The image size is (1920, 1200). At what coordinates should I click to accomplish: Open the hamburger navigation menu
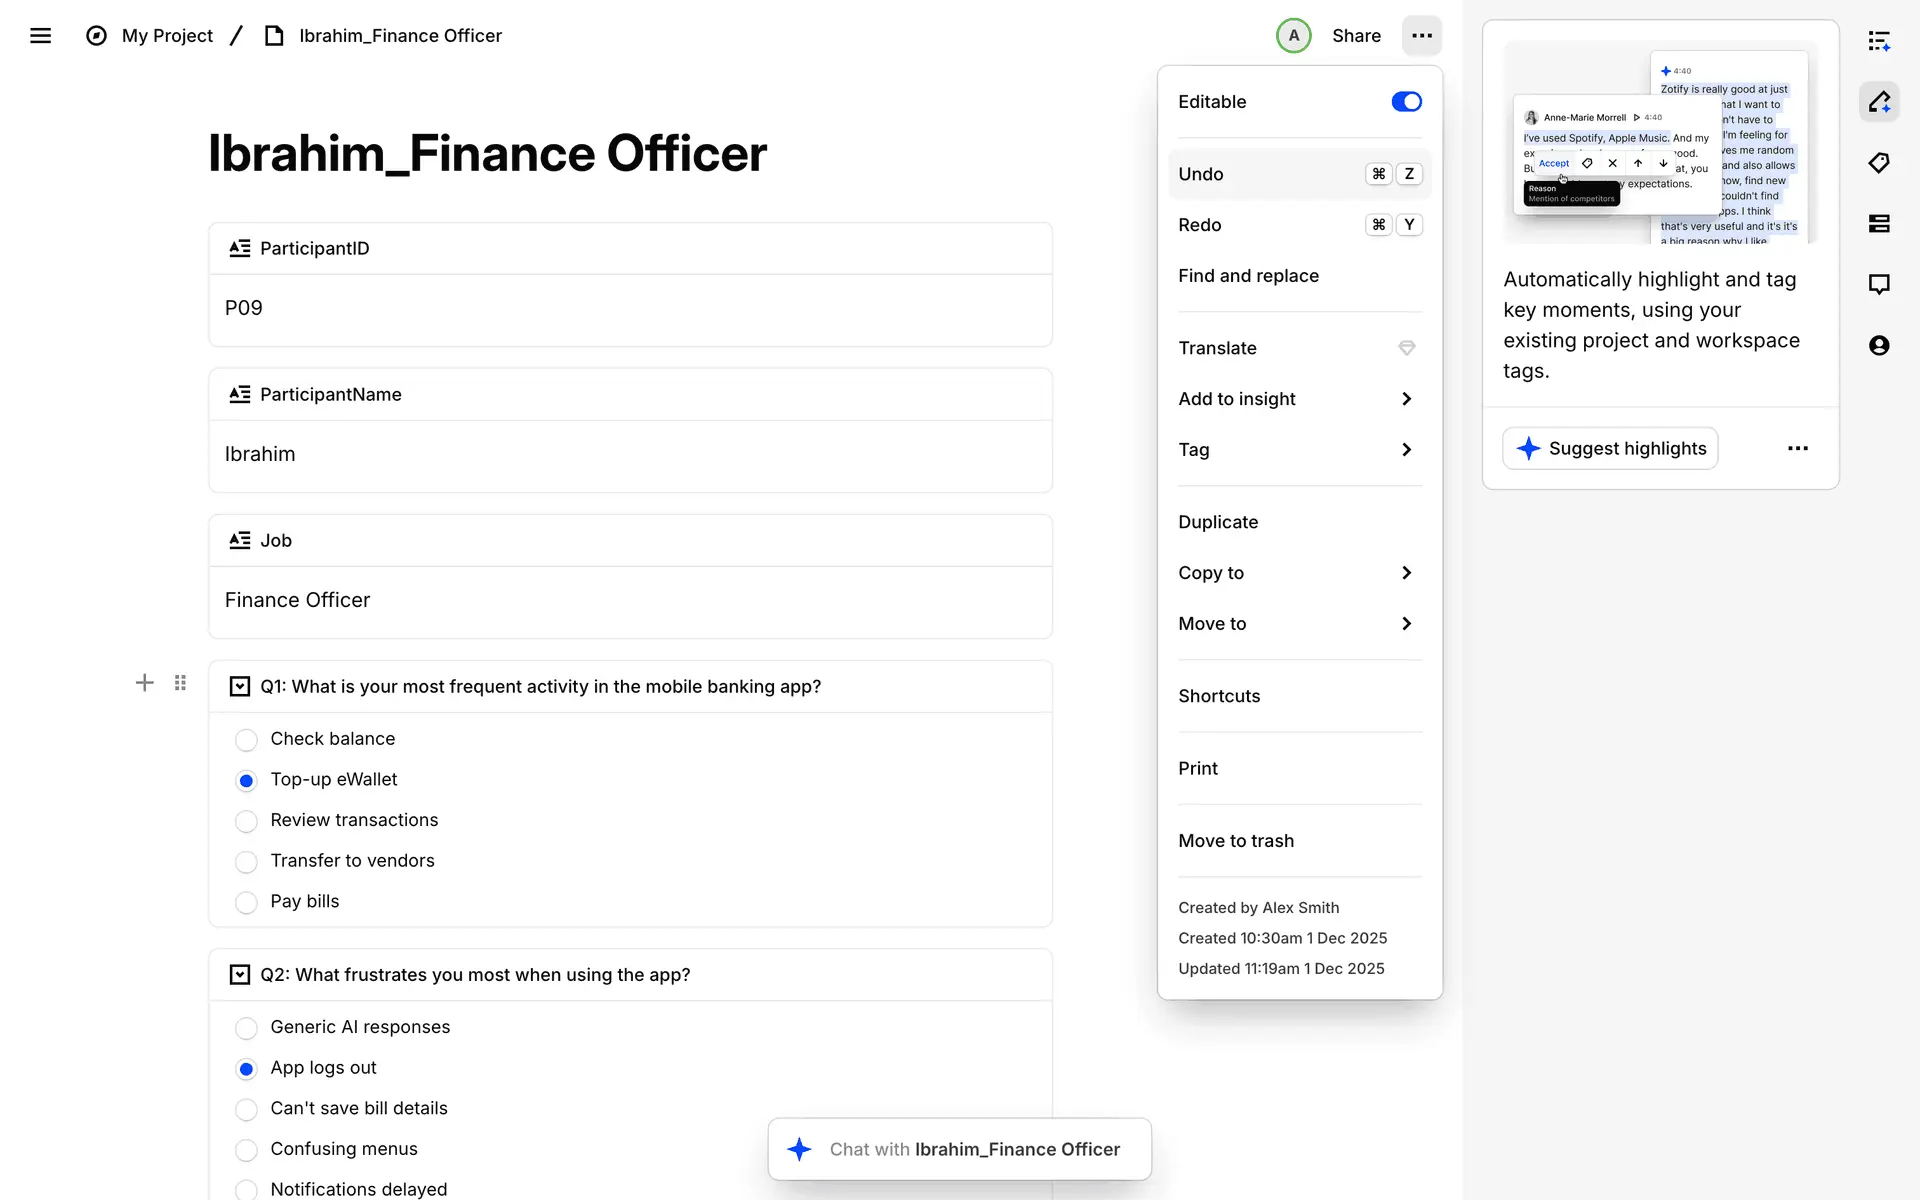coord(40,36)
